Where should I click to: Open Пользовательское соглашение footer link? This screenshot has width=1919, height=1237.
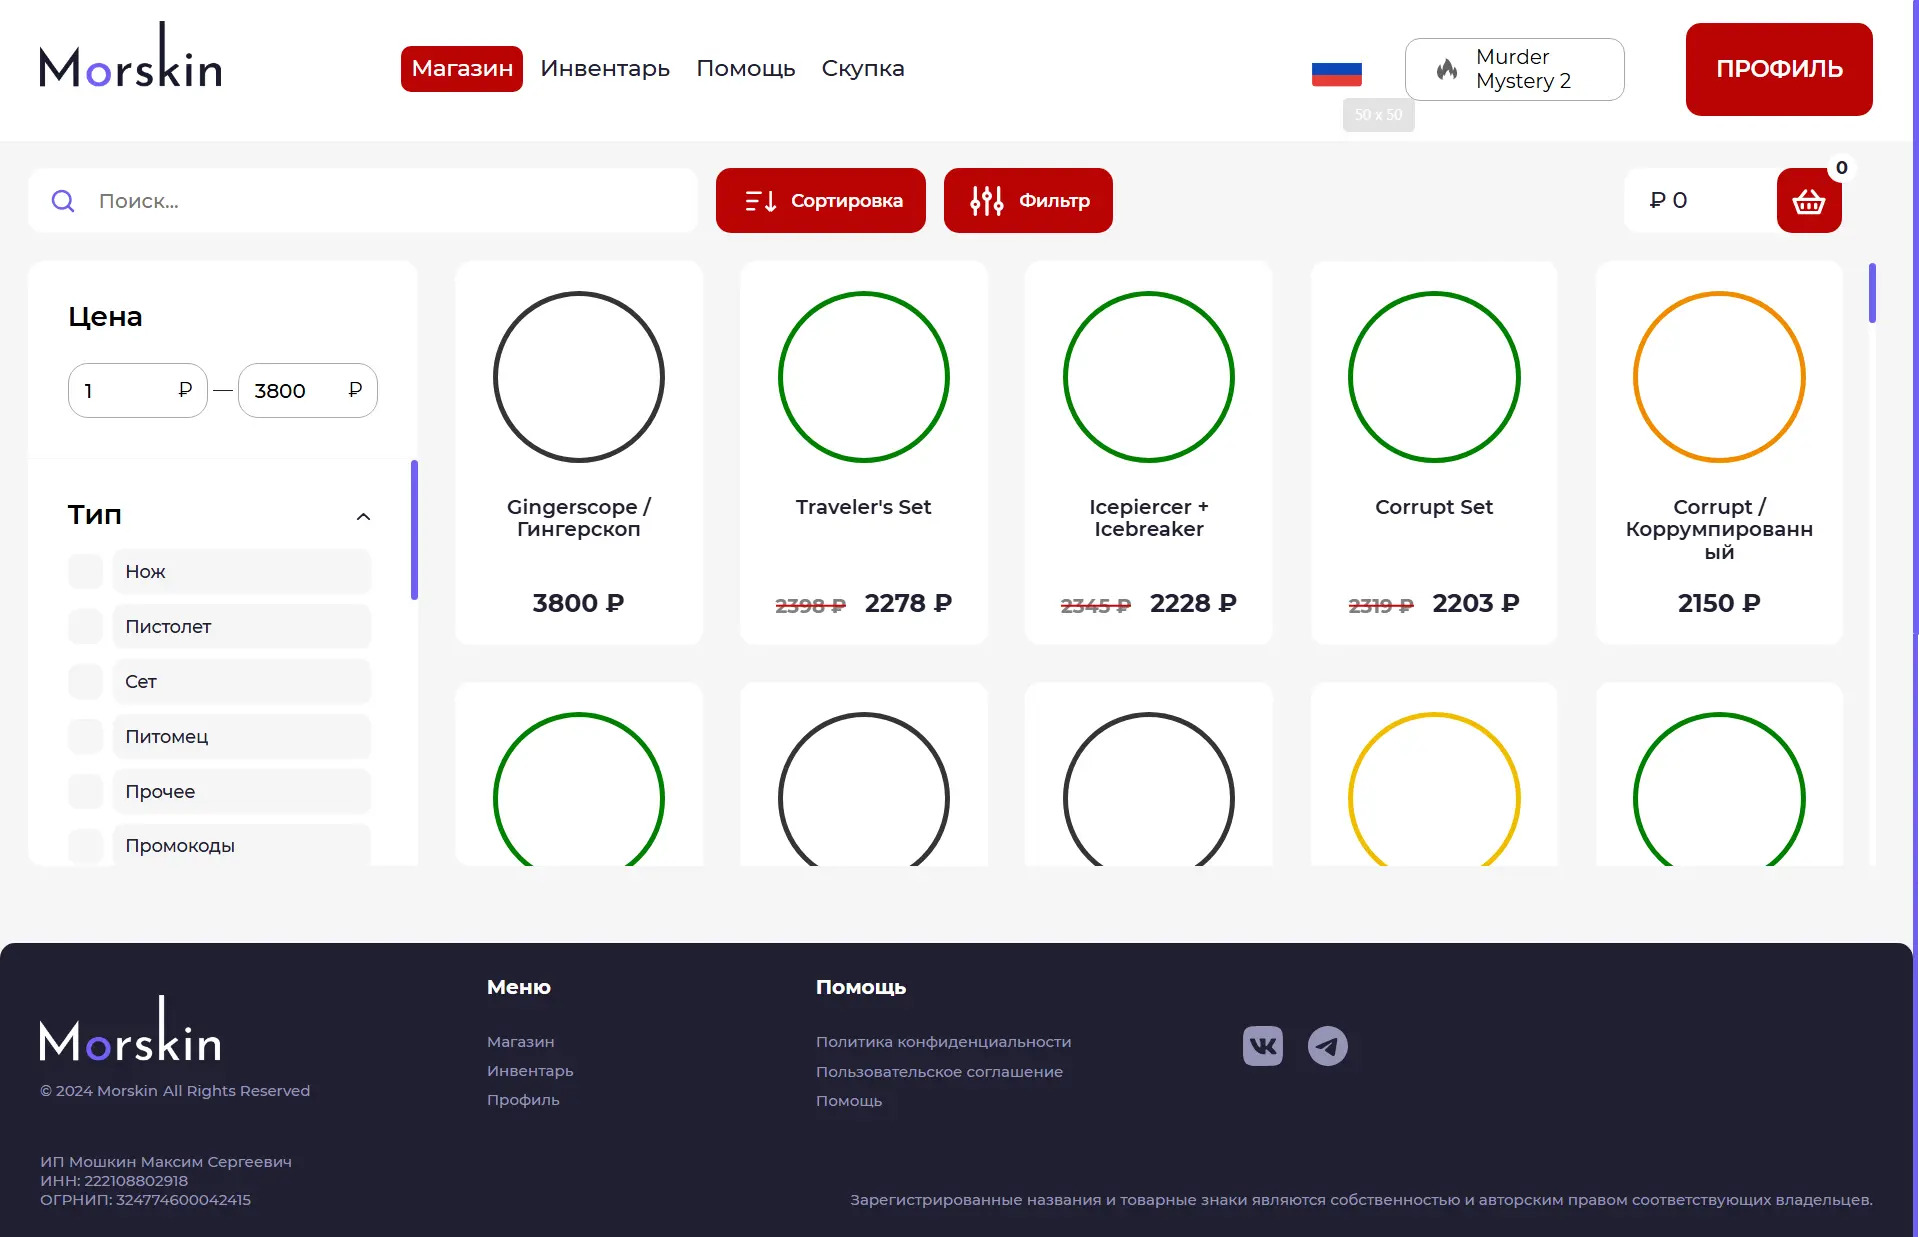938,1072
